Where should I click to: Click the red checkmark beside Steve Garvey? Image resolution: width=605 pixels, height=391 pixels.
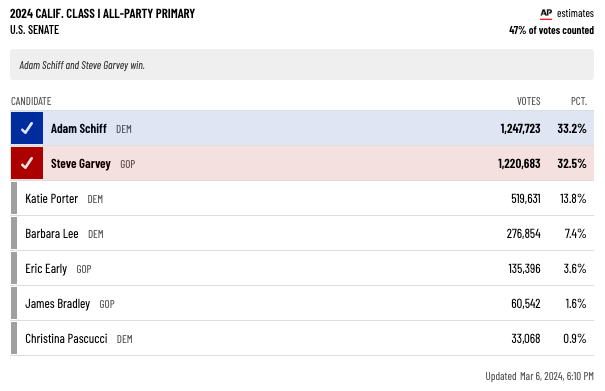coord(27,163)
